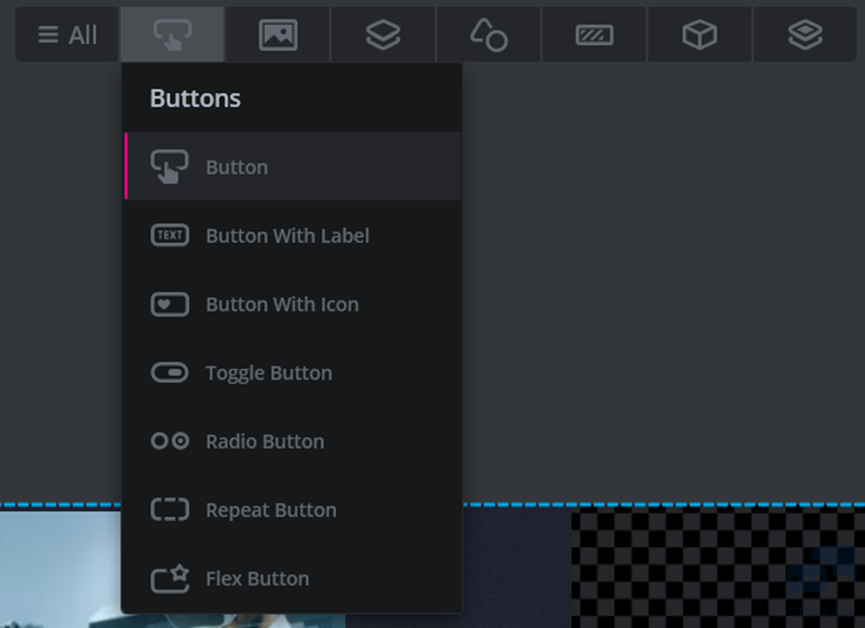Click the photo thumbnail at bottom left
865x628 pixels.
(x=61, y=570)
